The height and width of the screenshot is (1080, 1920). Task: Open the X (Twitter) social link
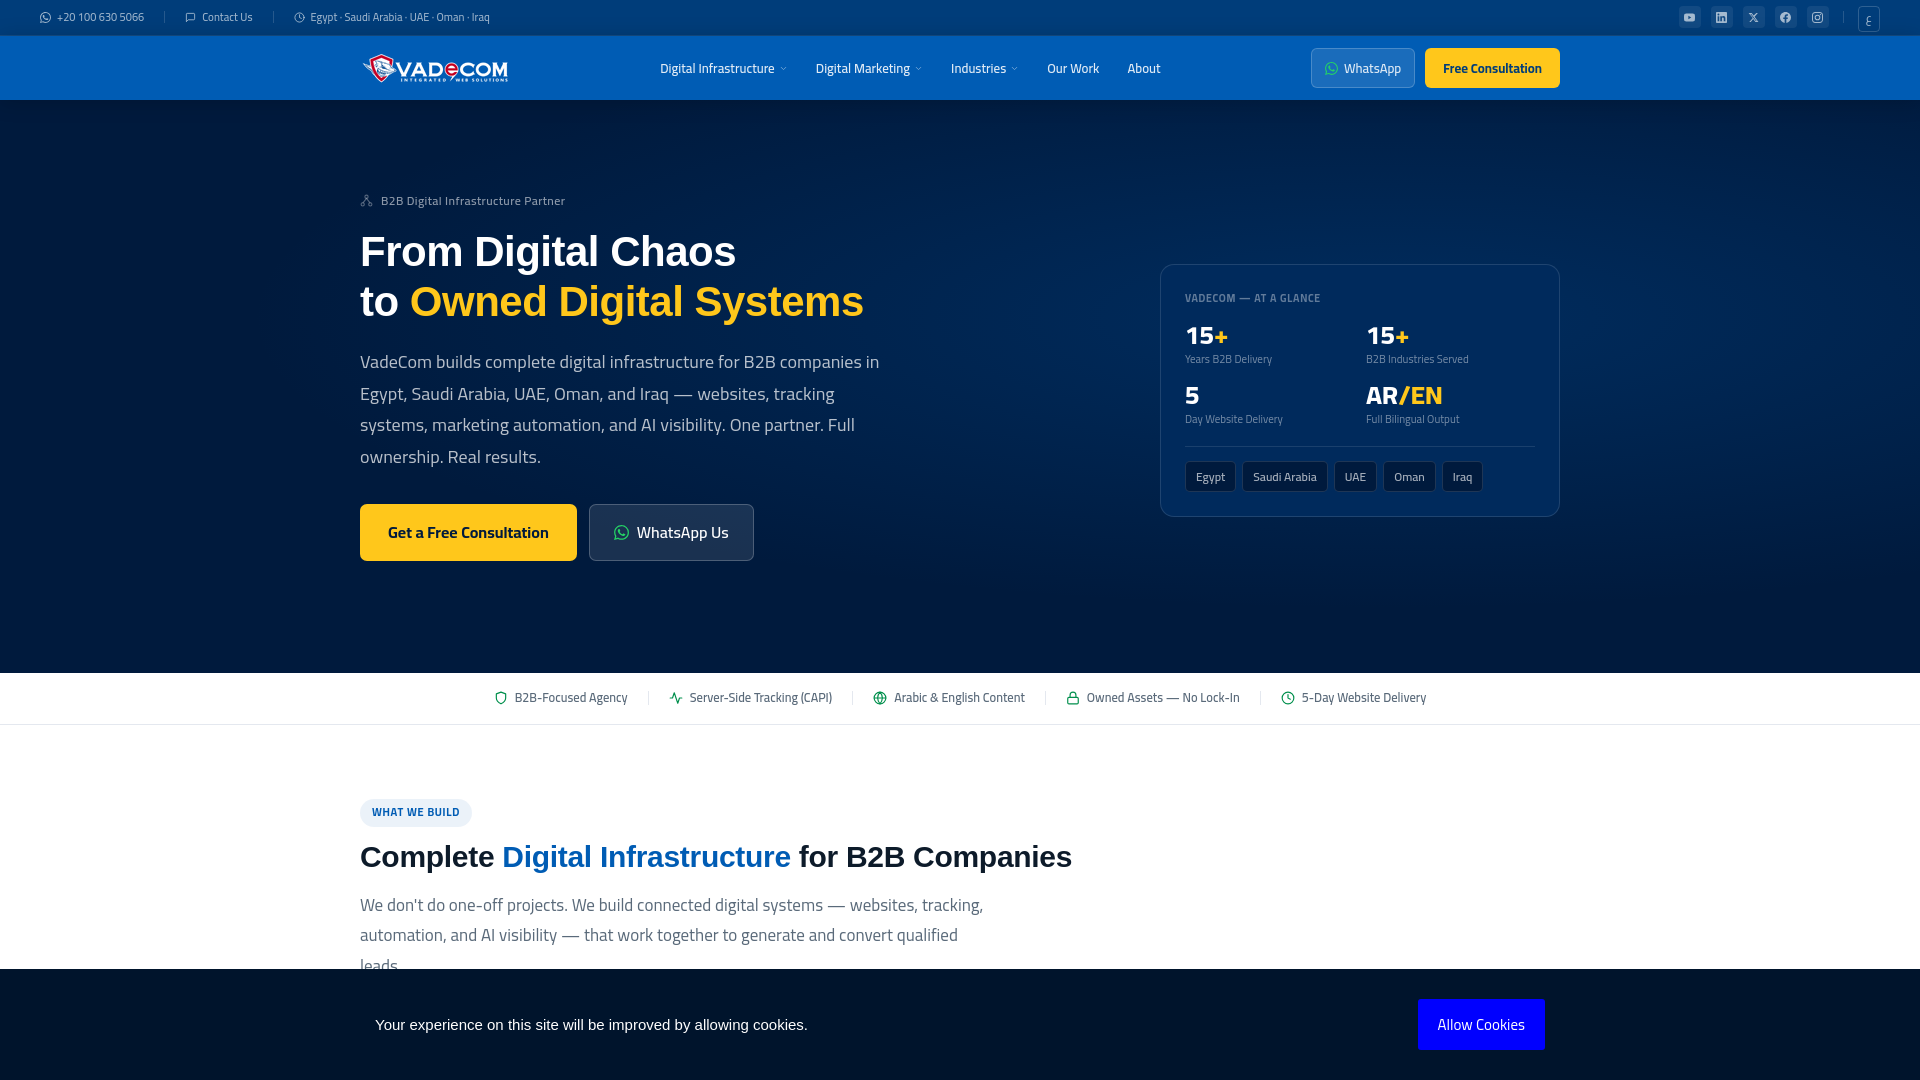click(x=1753, y=17)
